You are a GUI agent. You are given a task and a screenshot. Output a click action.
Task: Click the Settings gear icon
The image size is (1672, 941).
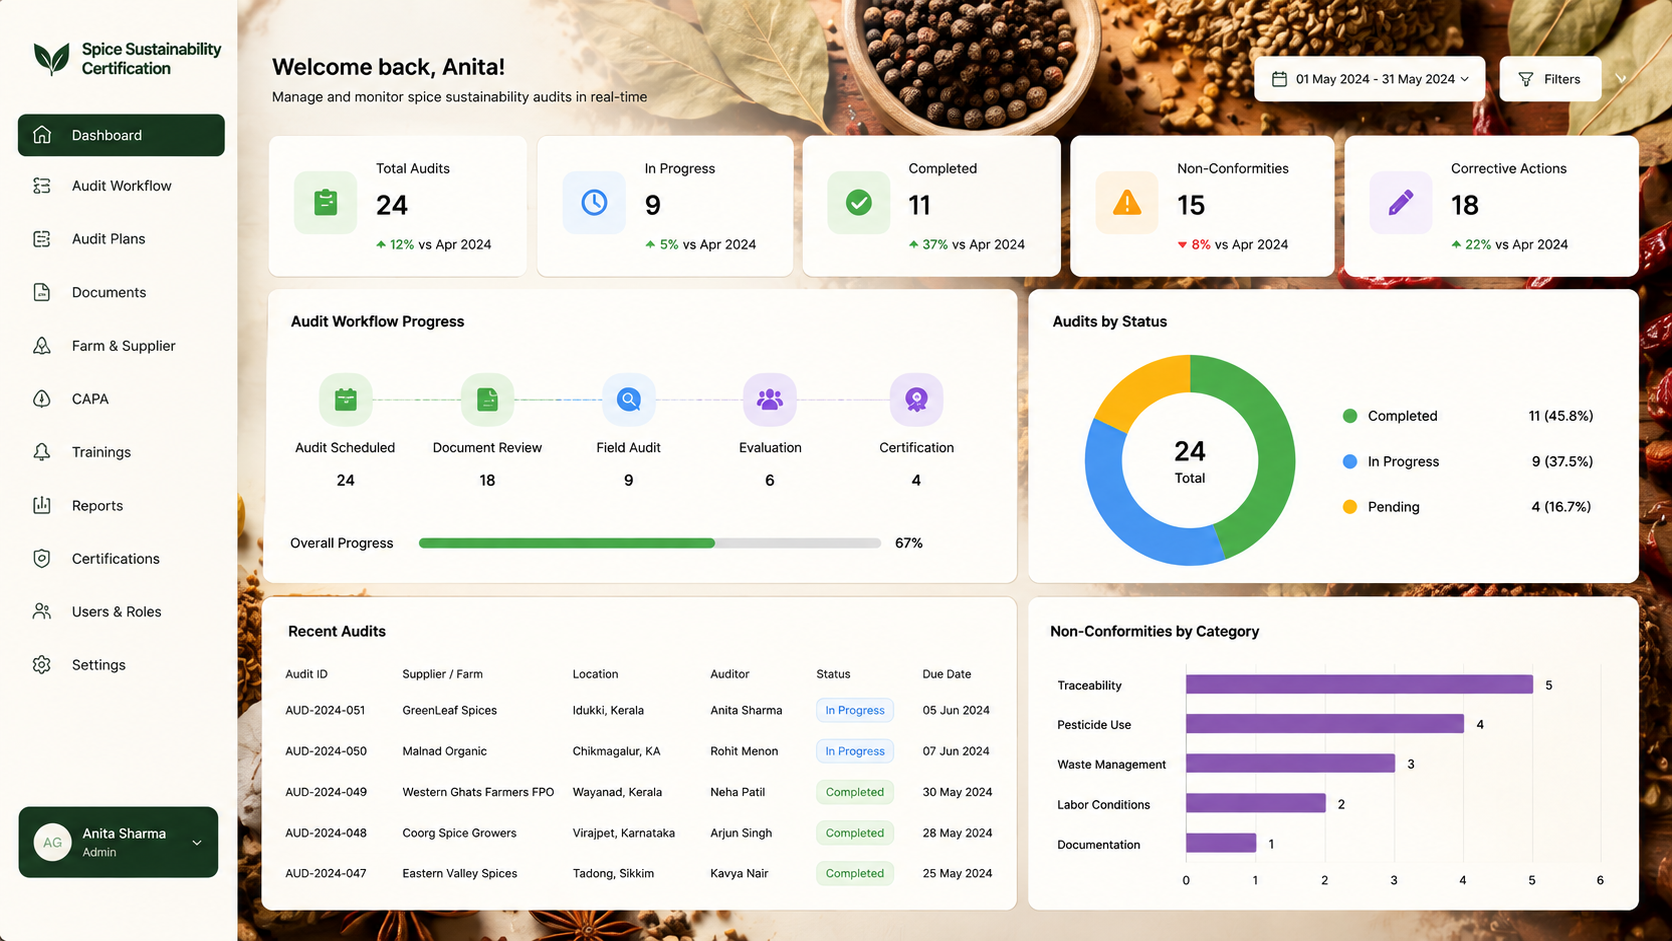[x=42, y=665]
